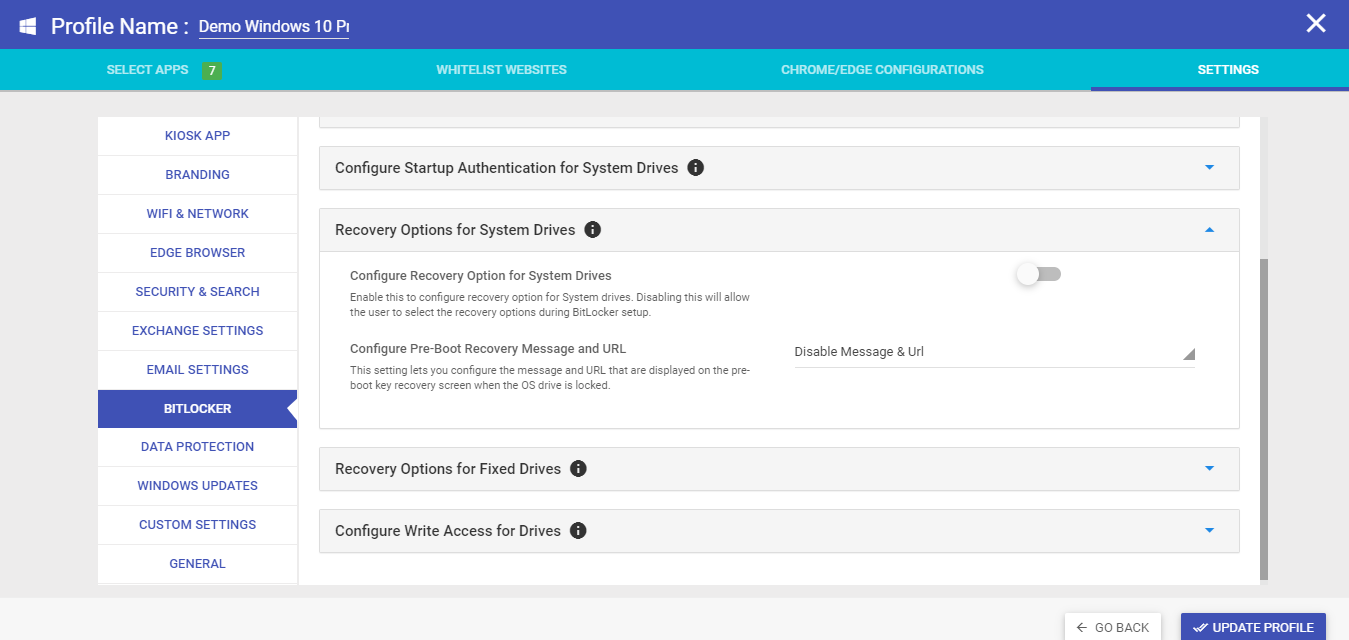
Task: Expand Configure Startup Authentication for System Drives
Action: pyautogui.click(x=779, y=168)
